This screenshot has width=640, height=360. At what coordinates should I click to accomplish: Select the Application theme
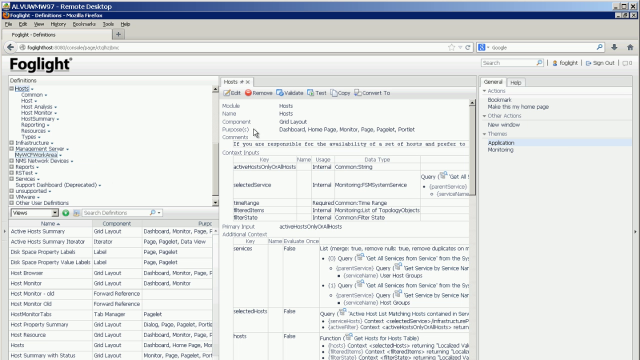[501, 143]
